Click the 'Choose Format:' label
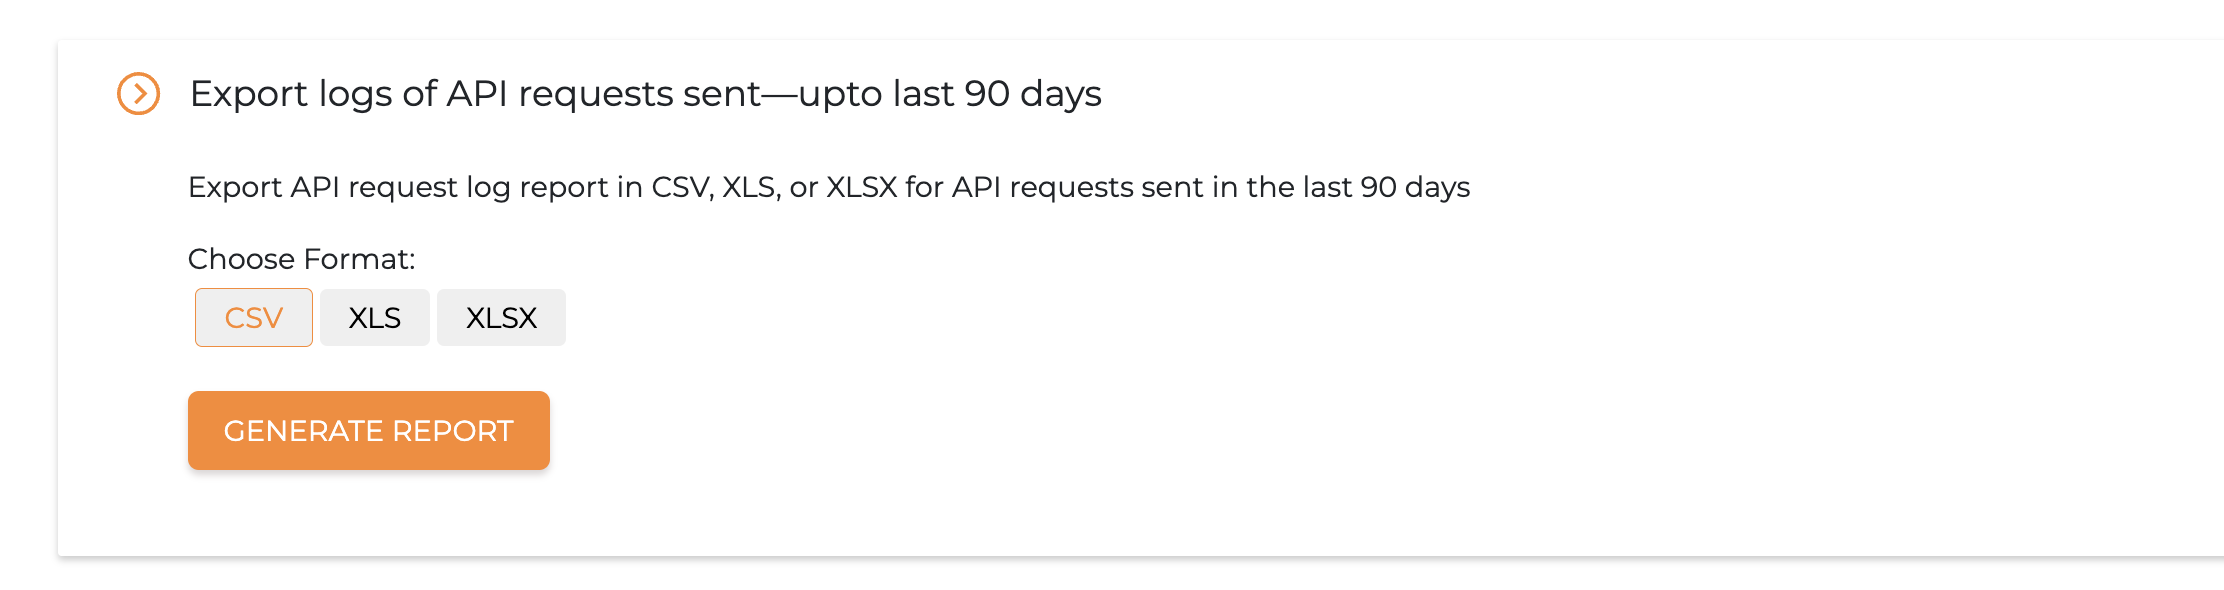Screen dimensions: 2224x590 coord(301,259)
